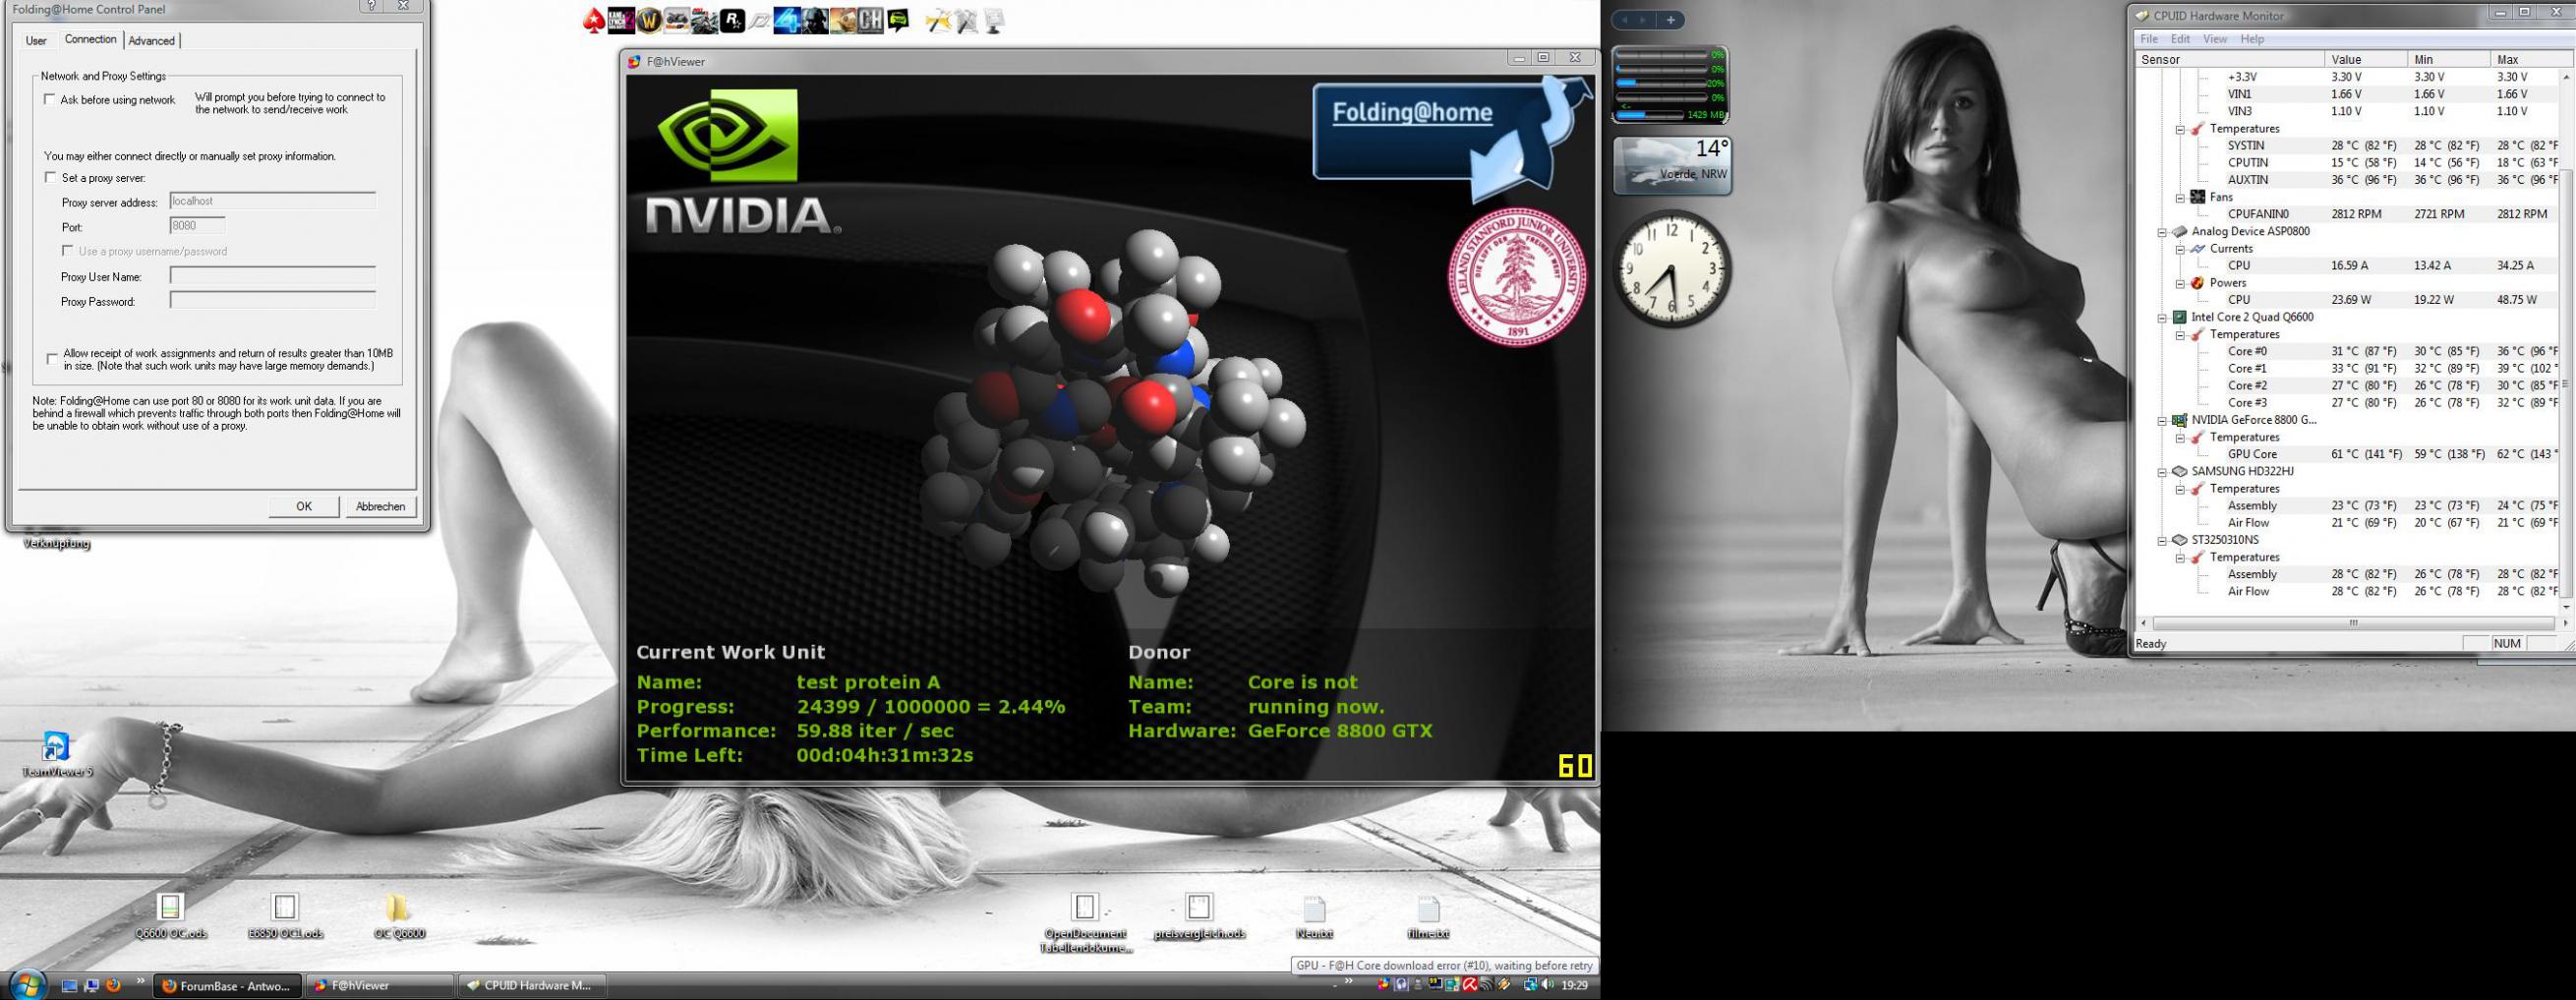Click the Fans icon in the sensor tree
Image resolution: width=2576 pixels, height=1000 pixels.
2197,197
